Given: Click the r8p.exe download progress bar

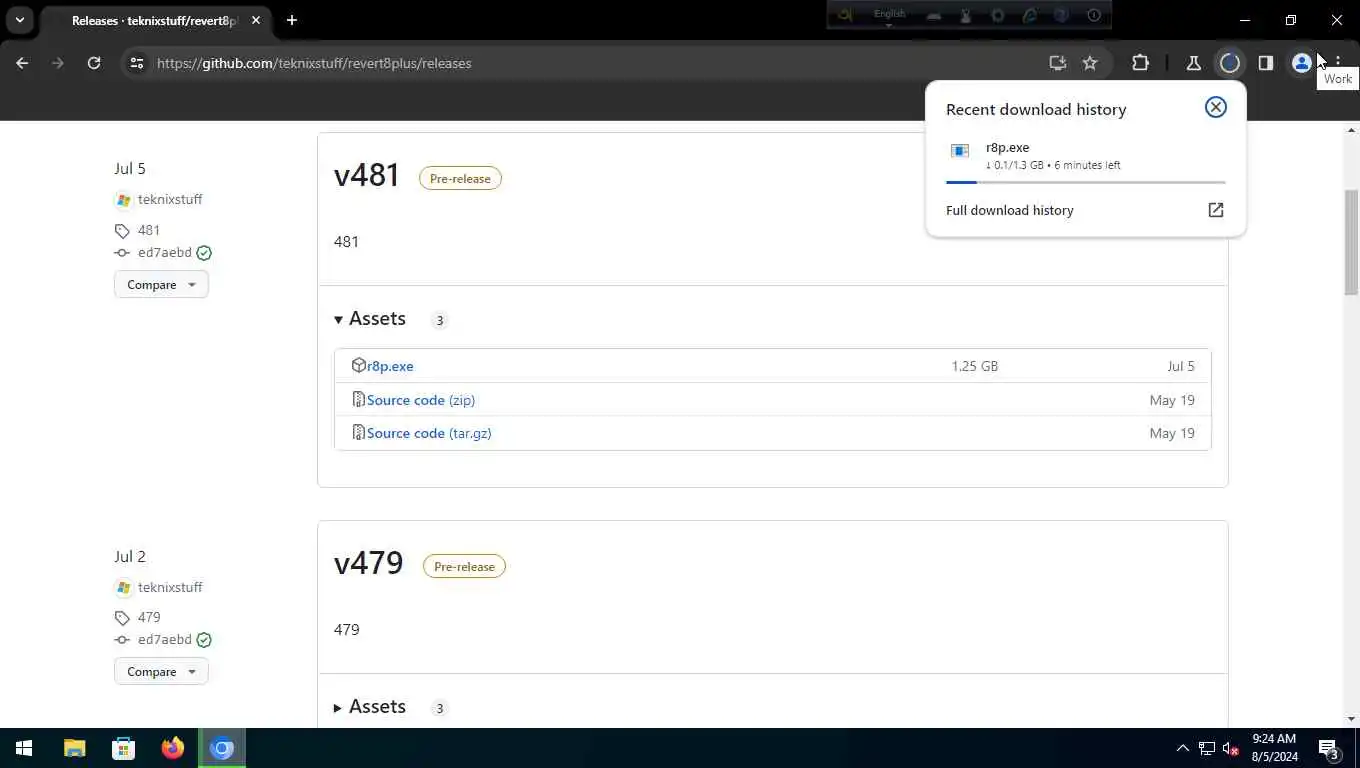Looking at the screenshot, I should pos(1085,182).
